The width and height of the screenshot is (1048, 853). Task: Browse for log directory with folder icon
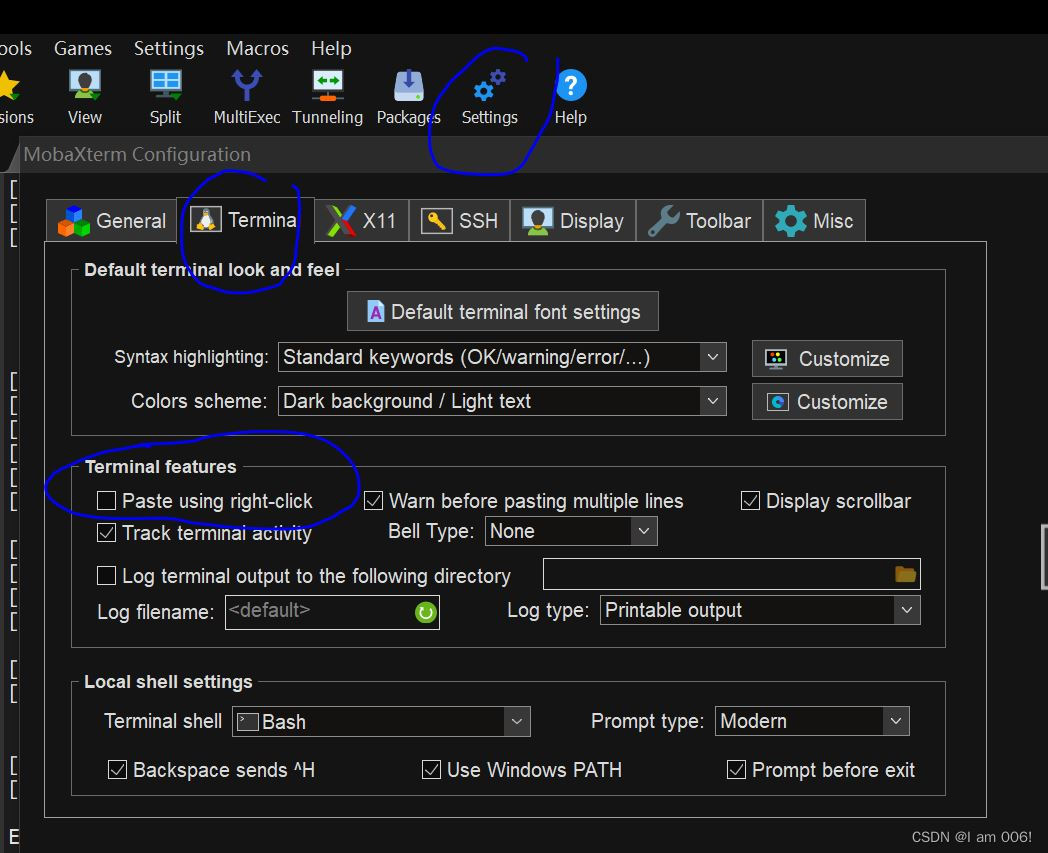tap(905, 574)
